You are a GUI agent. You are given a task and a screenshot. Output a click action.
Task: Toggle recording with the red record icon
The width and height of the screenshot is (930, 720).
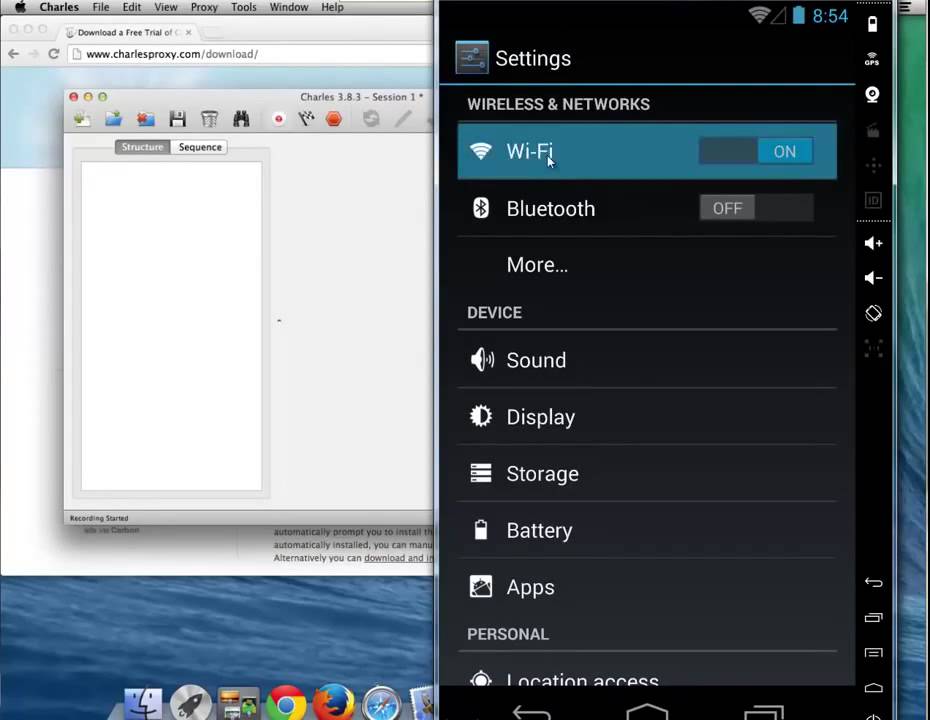point(278,119)
